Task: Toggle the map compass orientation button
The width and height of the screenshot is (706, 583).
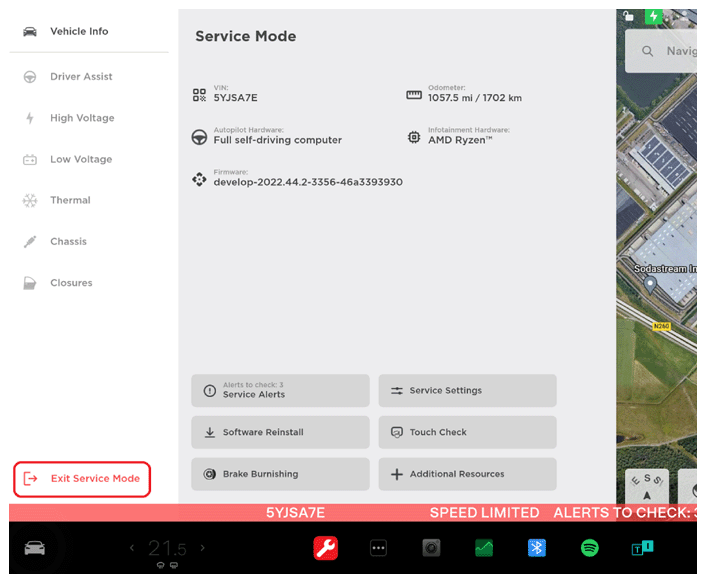Action: point(646,487)
